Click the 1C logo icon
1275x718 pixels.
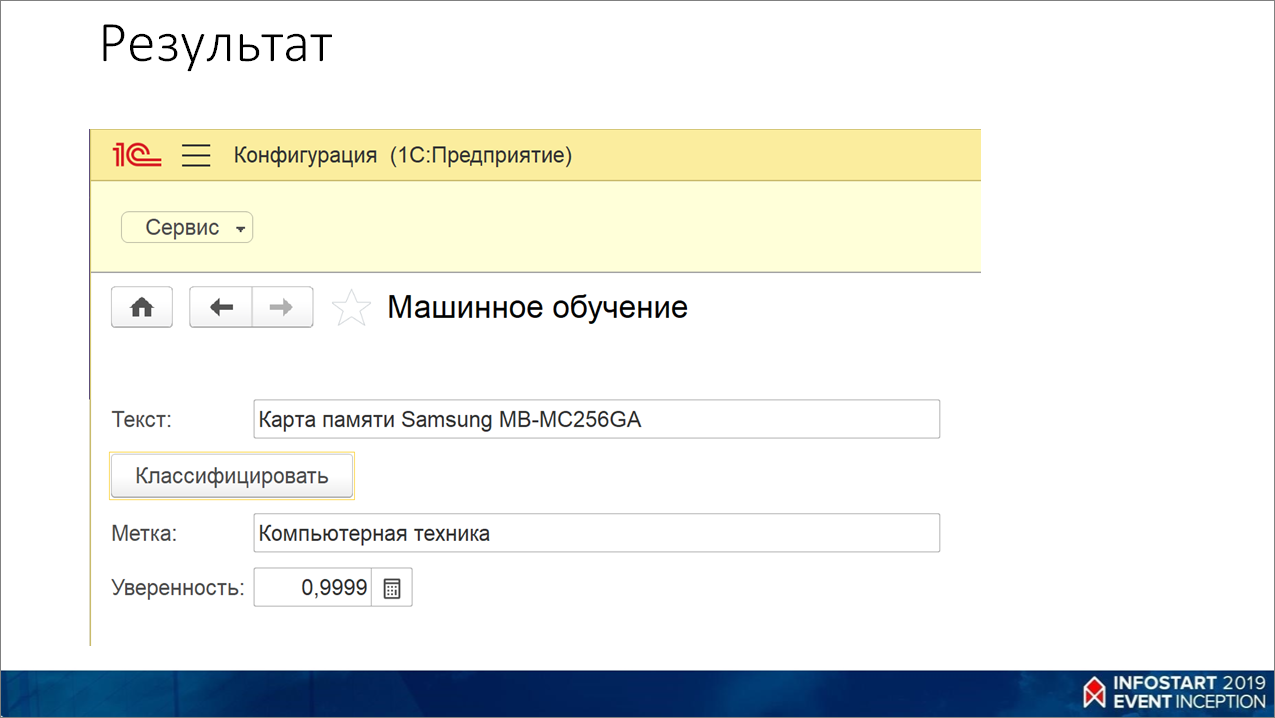137,155
